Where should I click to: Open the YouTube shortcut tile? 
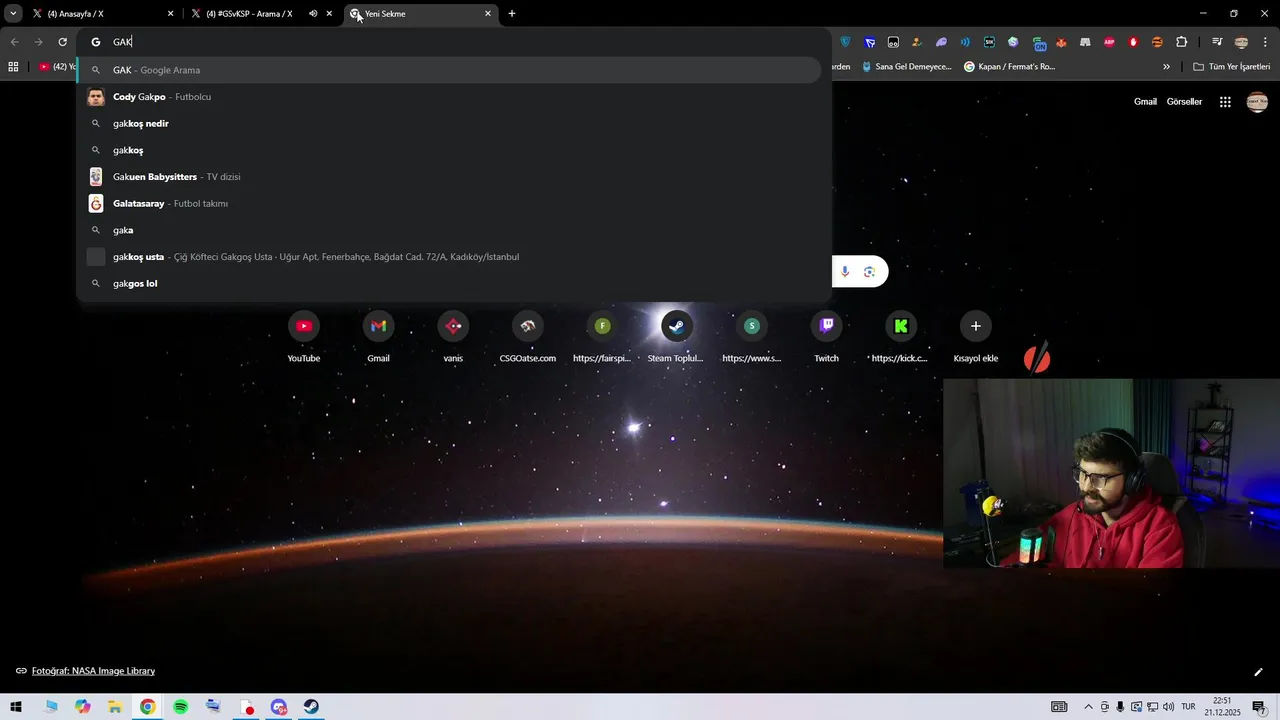304,336
